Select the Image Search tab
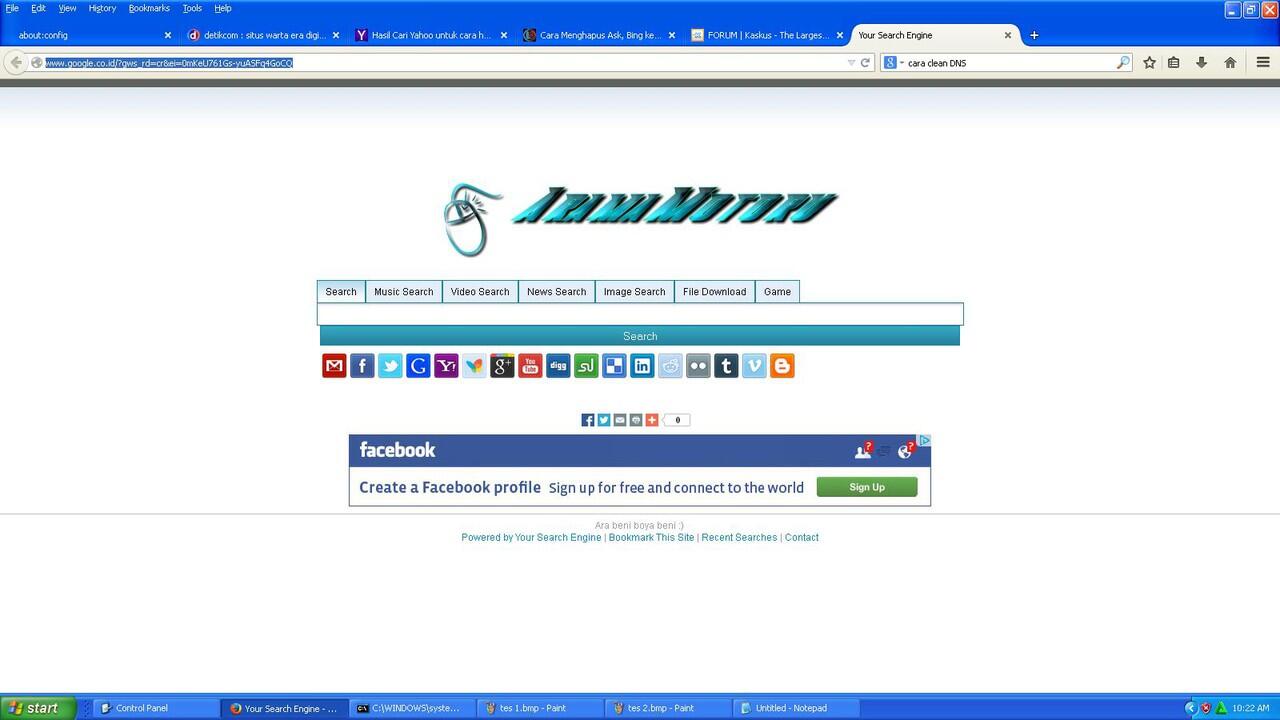The width and height of the screenshot is (1280, 720). tap(634, 292)
